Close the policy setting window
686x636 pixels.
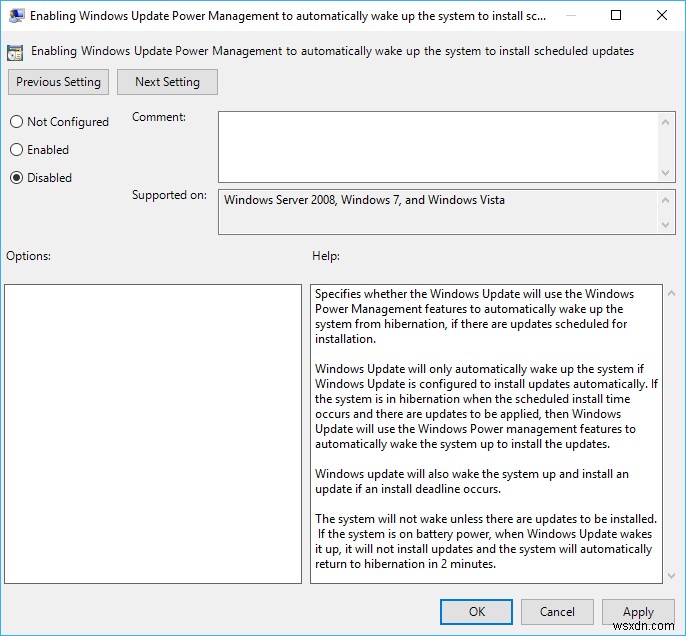tap(662, 15)
